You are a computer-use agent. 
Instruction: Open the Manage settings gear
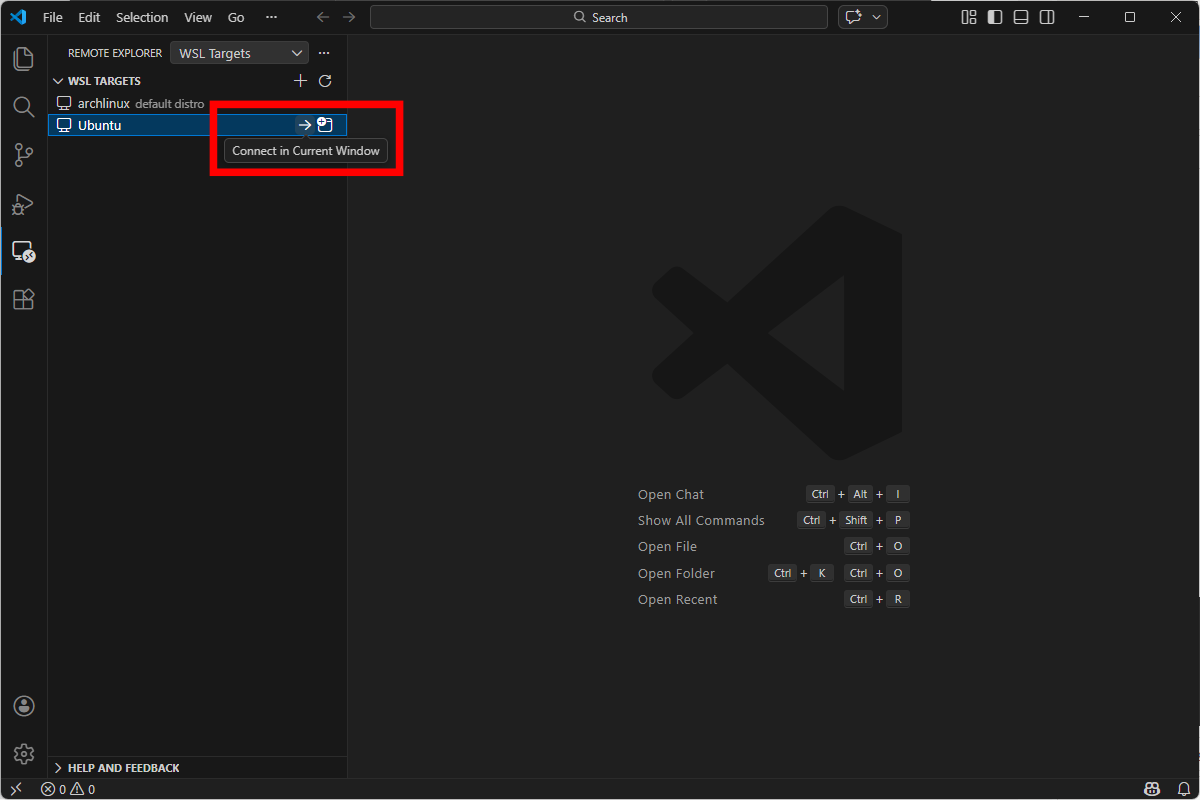pyautogui.click(x=24, y=754)
